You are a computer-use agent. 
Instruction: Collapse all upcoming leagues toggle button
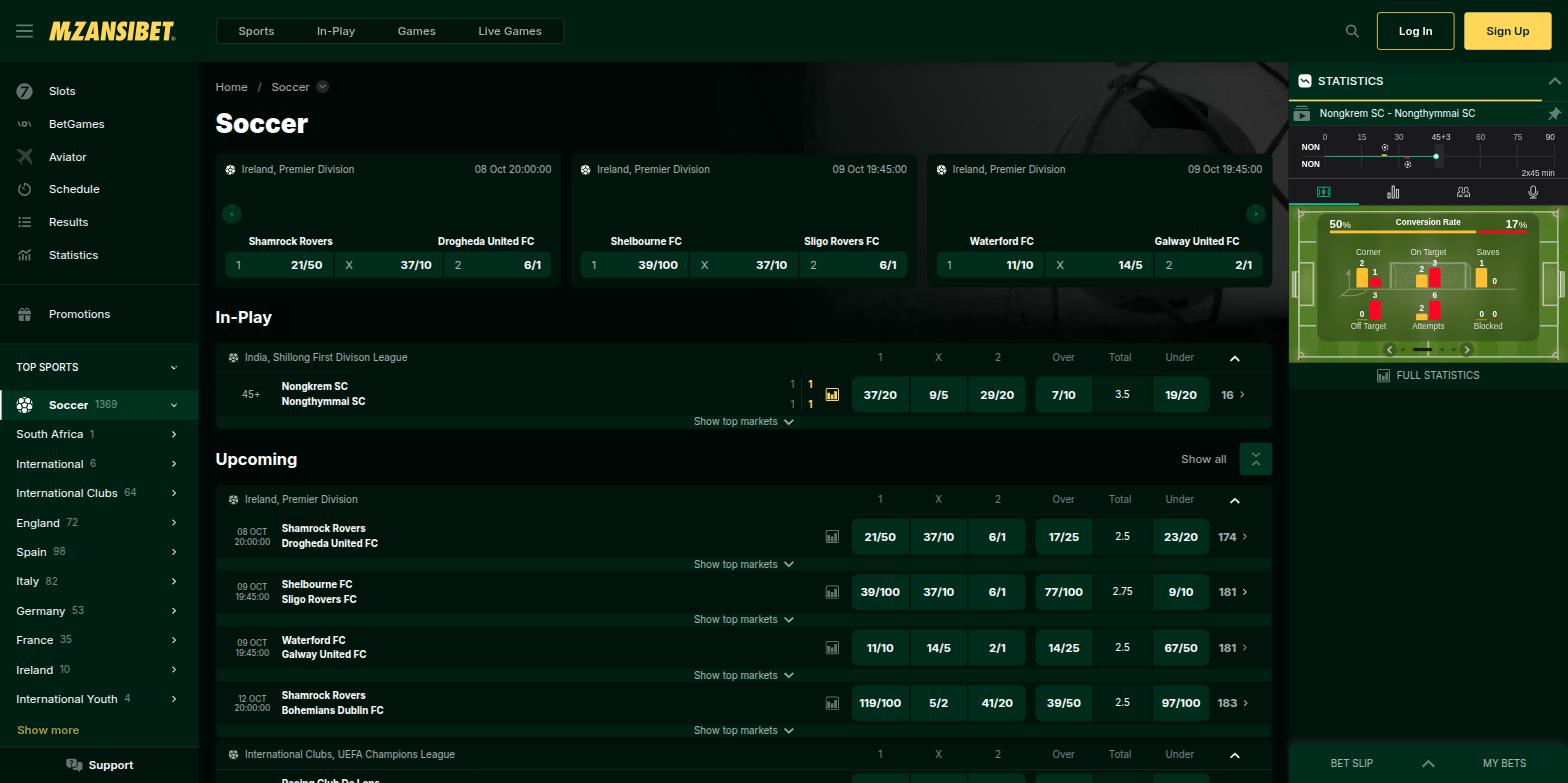(x=1256, y=459)
